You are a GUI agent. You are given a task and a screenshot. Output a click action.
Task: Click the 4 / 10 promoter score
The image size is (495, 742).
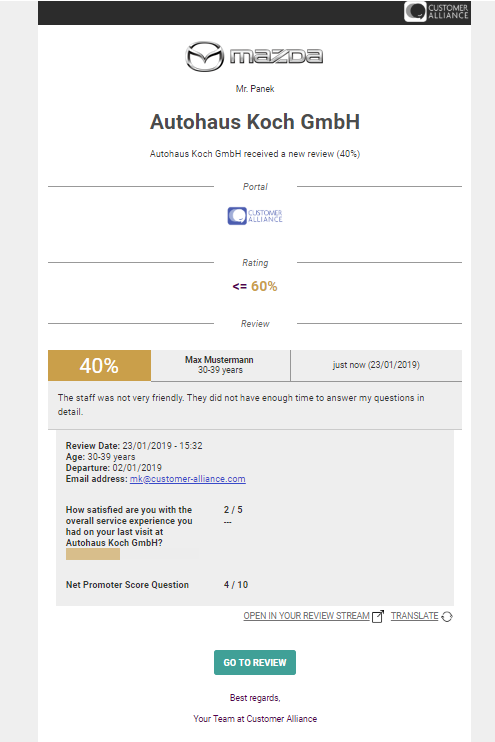pos(236,585)
